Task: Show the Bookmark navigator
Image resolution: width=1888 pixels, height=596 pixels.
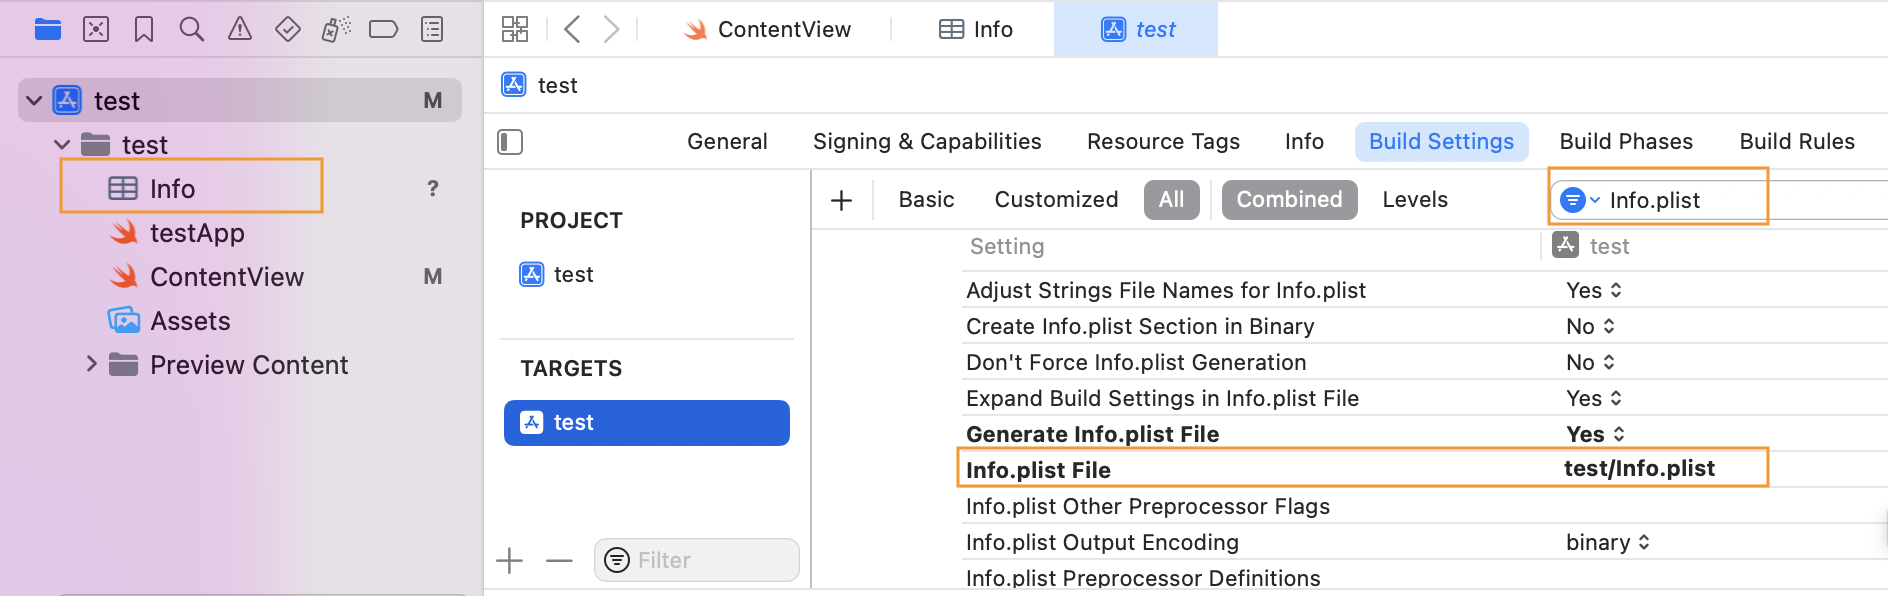Action: (144, 30)
